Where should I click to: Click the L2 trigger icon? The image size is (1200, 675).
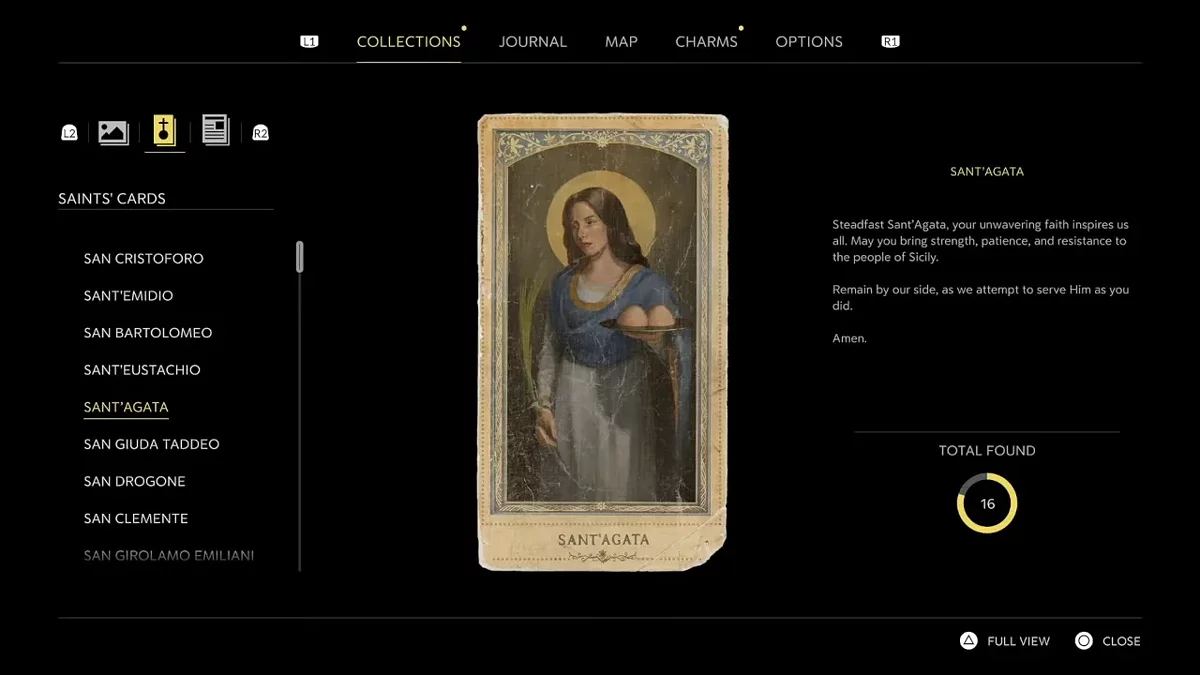[x=69, y=133]
